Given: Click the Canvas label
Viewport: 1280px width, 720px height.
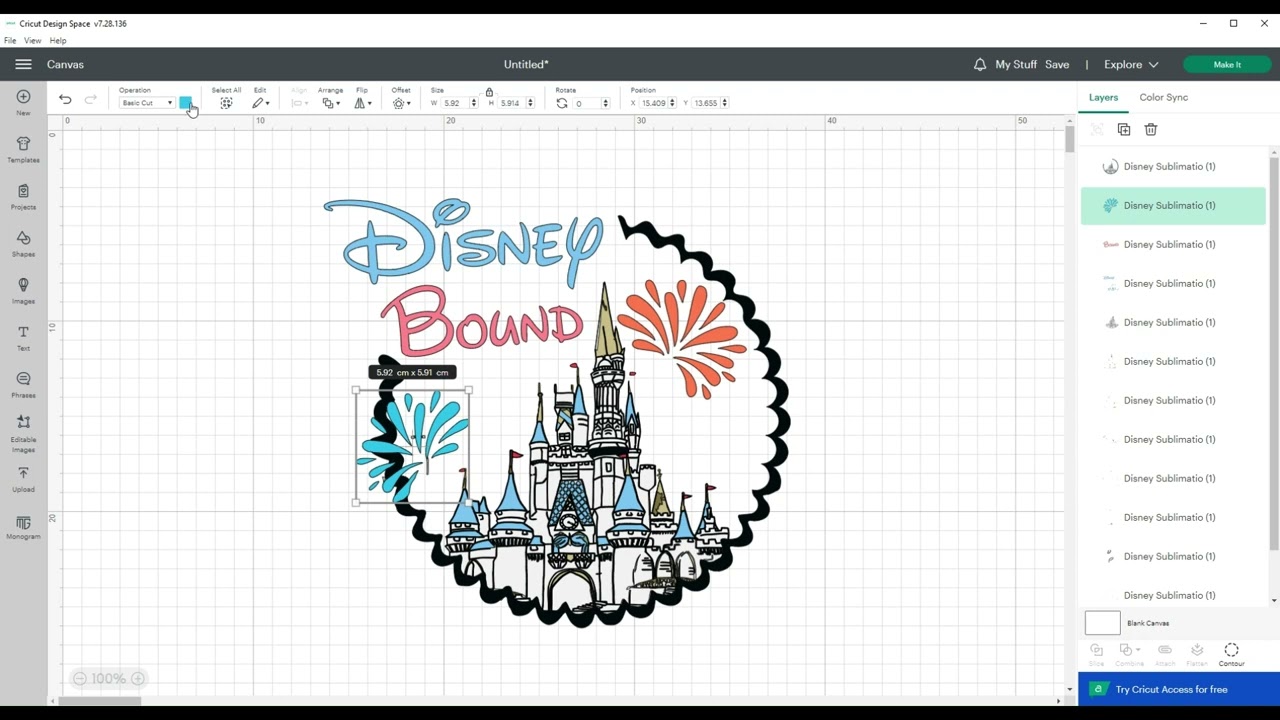Looking at the screenshot, I should point(65,64).
